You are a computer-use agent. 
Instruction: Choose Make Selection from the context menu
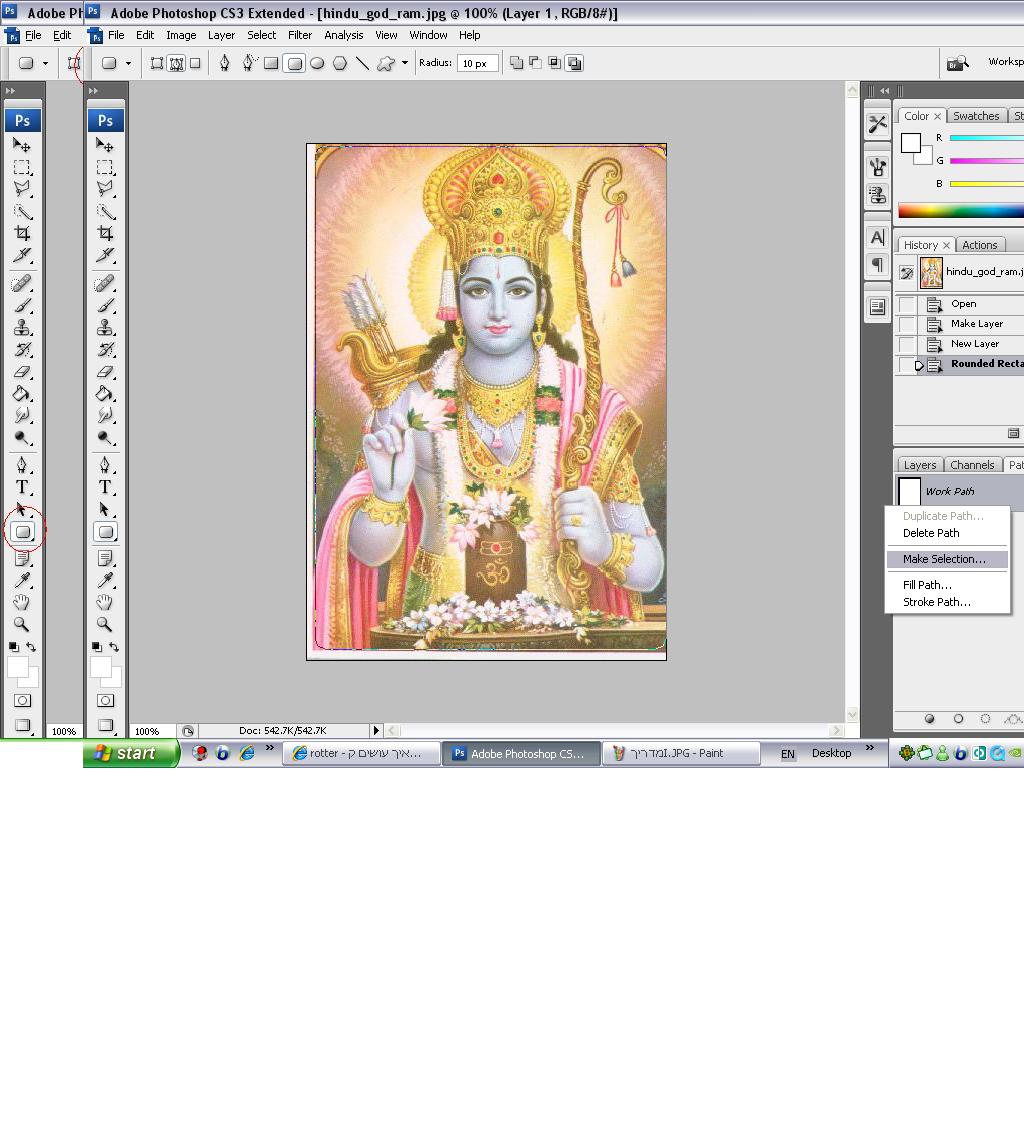pyautogui.click(x=943, y=559)
